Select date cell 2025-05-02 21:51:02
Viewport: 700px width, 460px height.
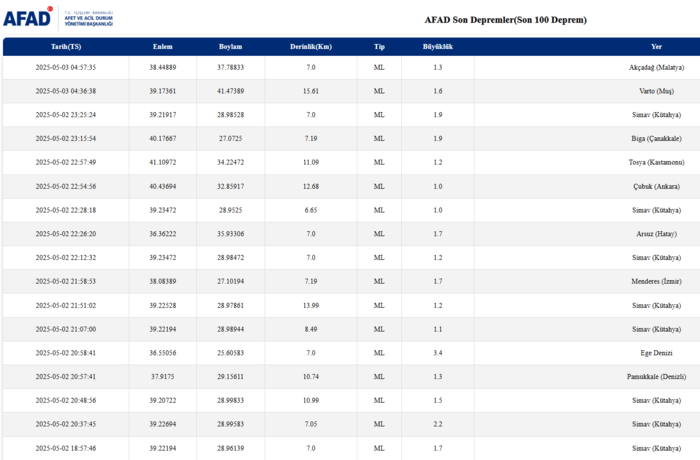click(66, 305)
